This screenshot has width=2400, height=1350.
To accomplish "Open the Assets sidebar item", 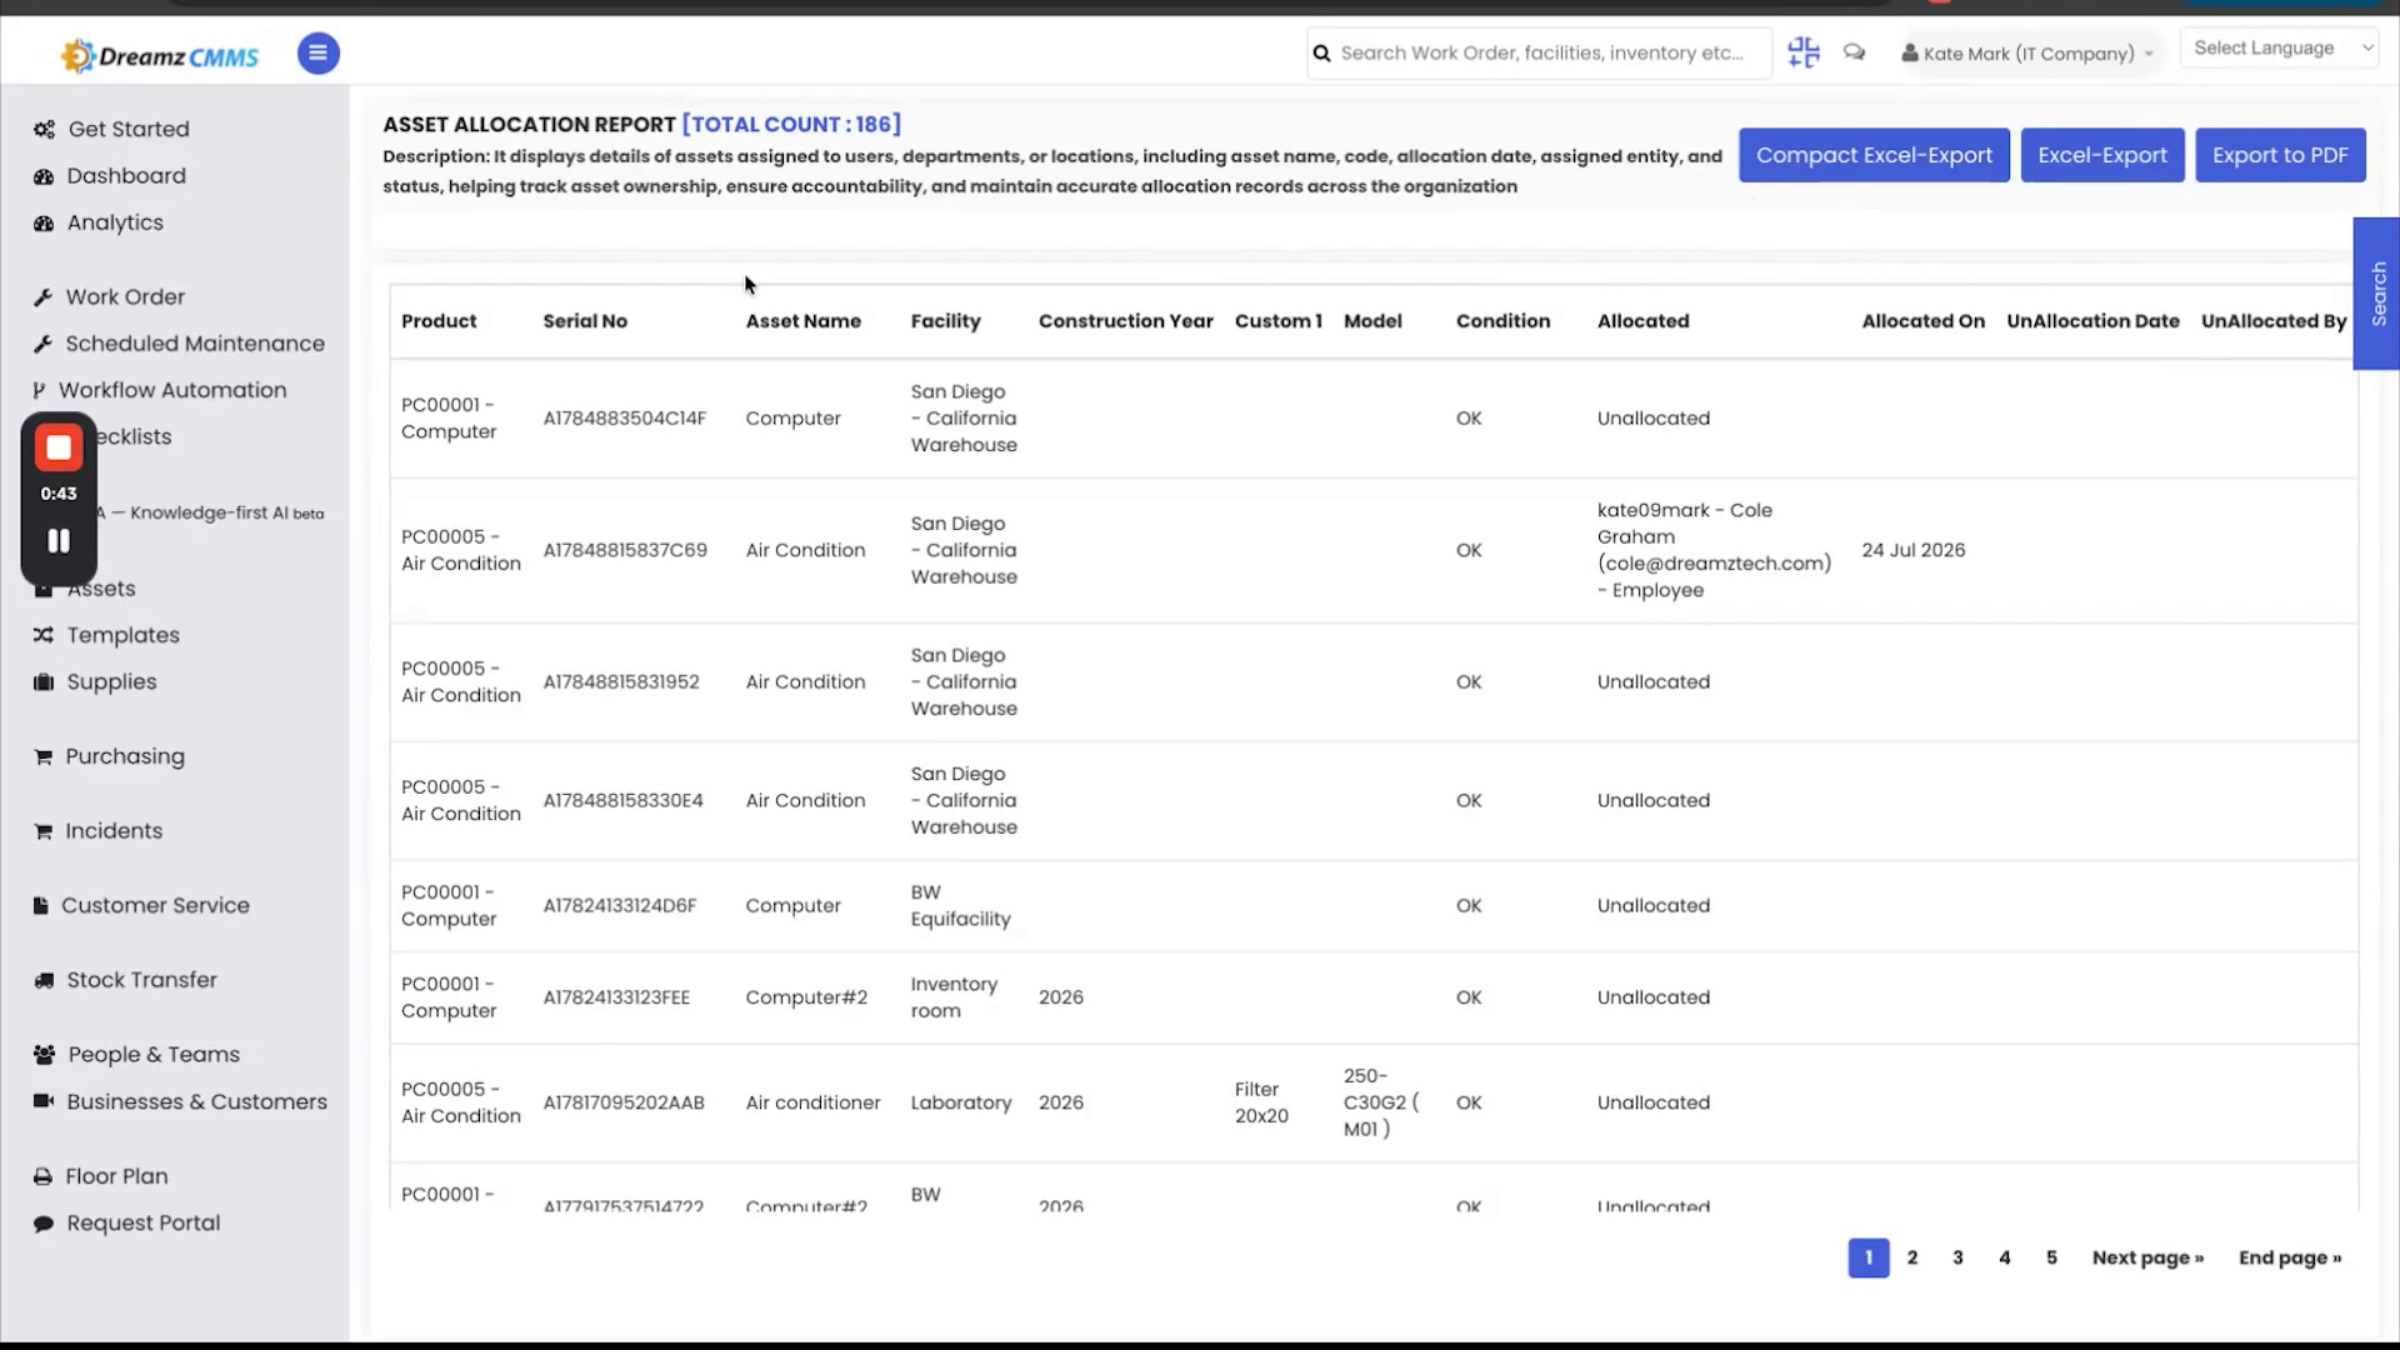I will [101, 589].
